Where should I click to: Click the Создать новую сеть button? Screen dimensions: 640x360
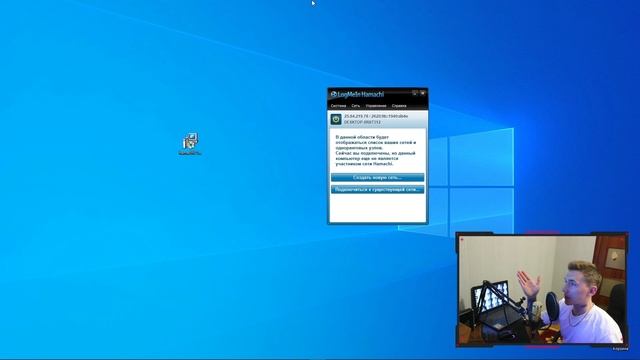click(378, 178)
